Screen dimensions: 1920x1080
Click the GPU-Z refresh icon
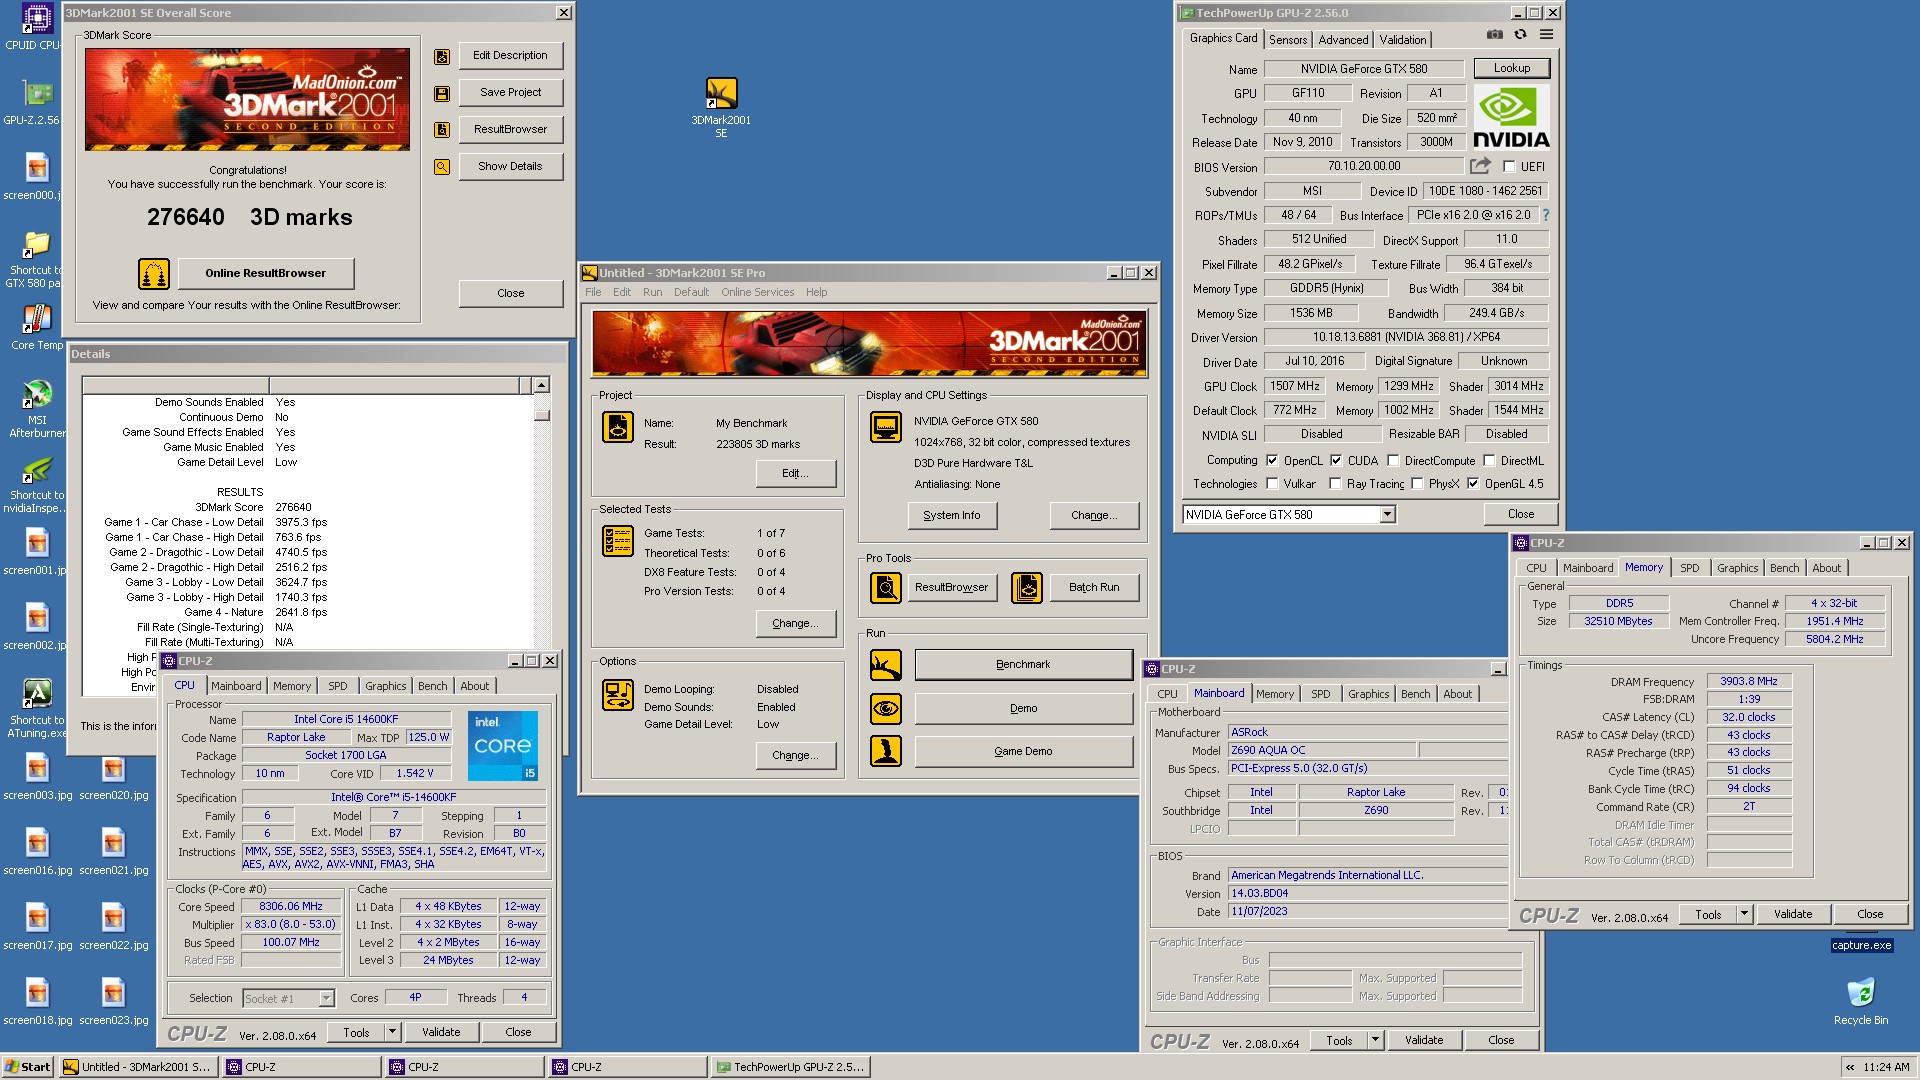click(1520, 35)
